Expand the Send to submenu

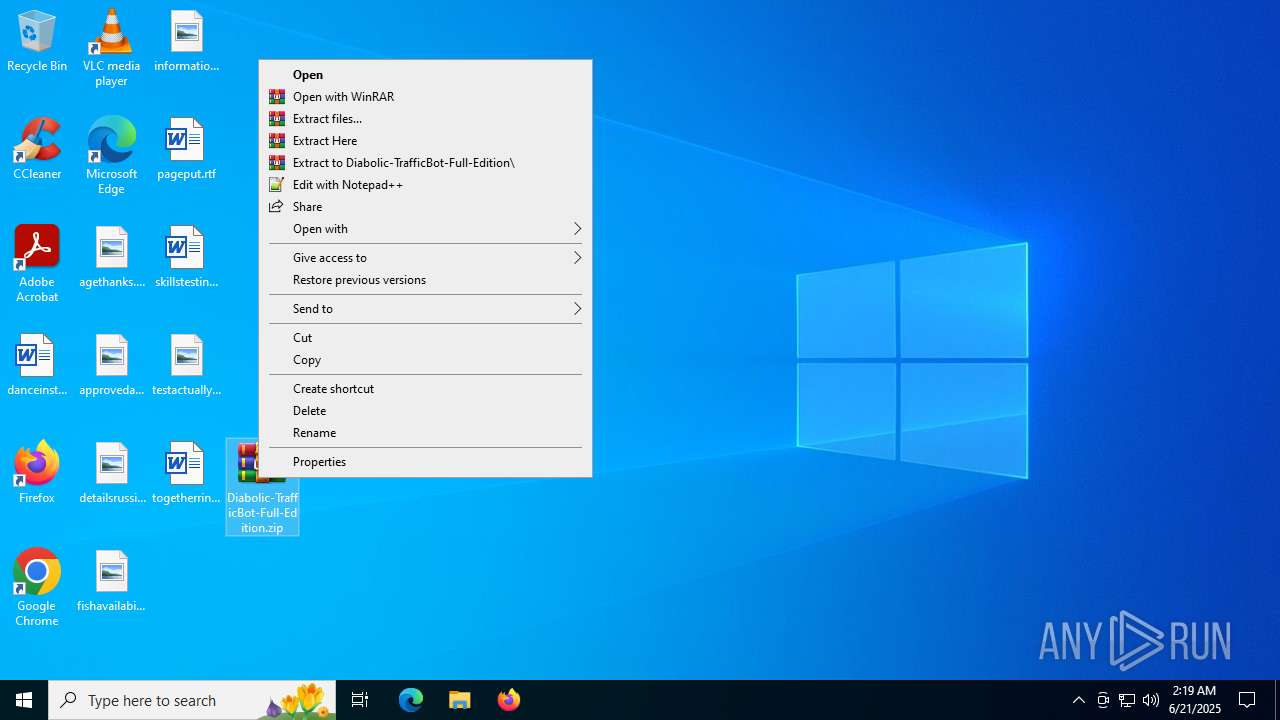(x=425, y=309)
